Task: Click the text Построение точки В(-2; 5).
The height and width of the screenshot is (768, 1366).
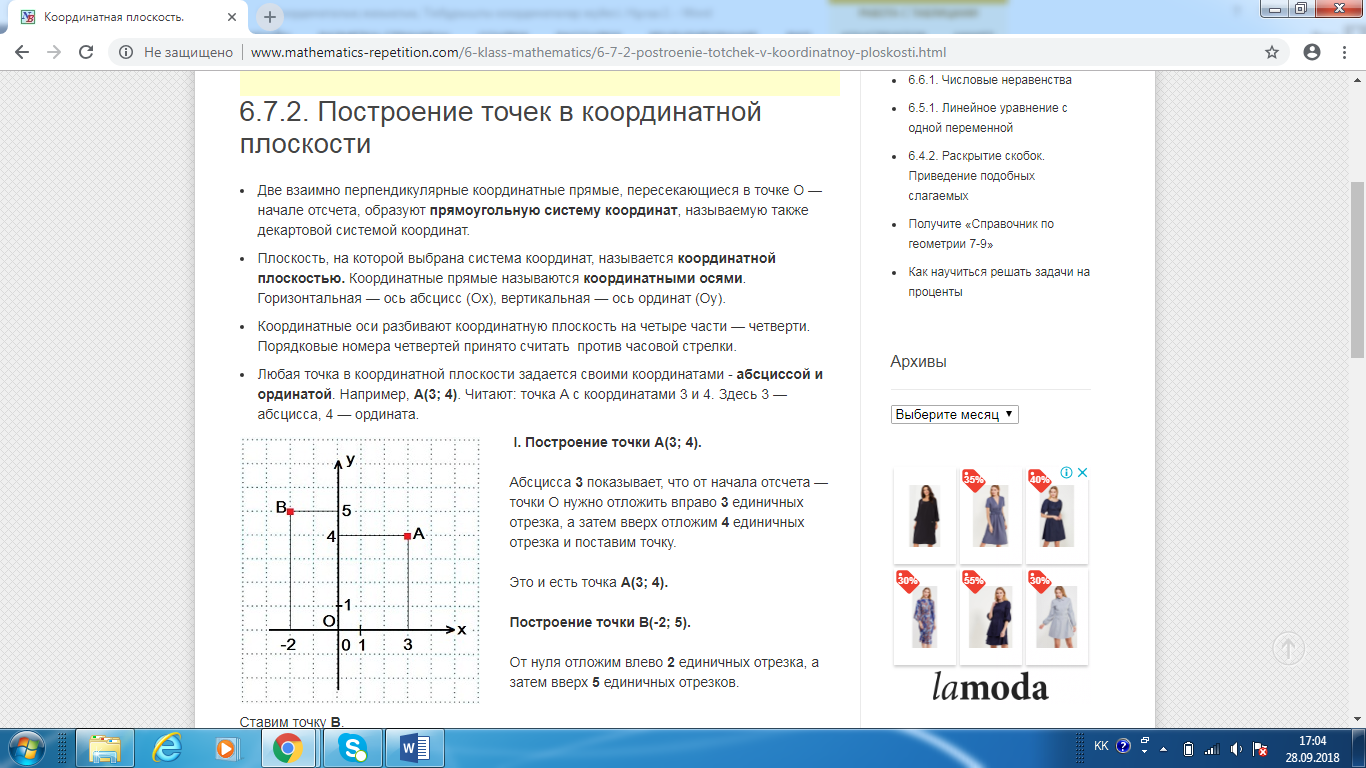Action: tap(600, 622)
